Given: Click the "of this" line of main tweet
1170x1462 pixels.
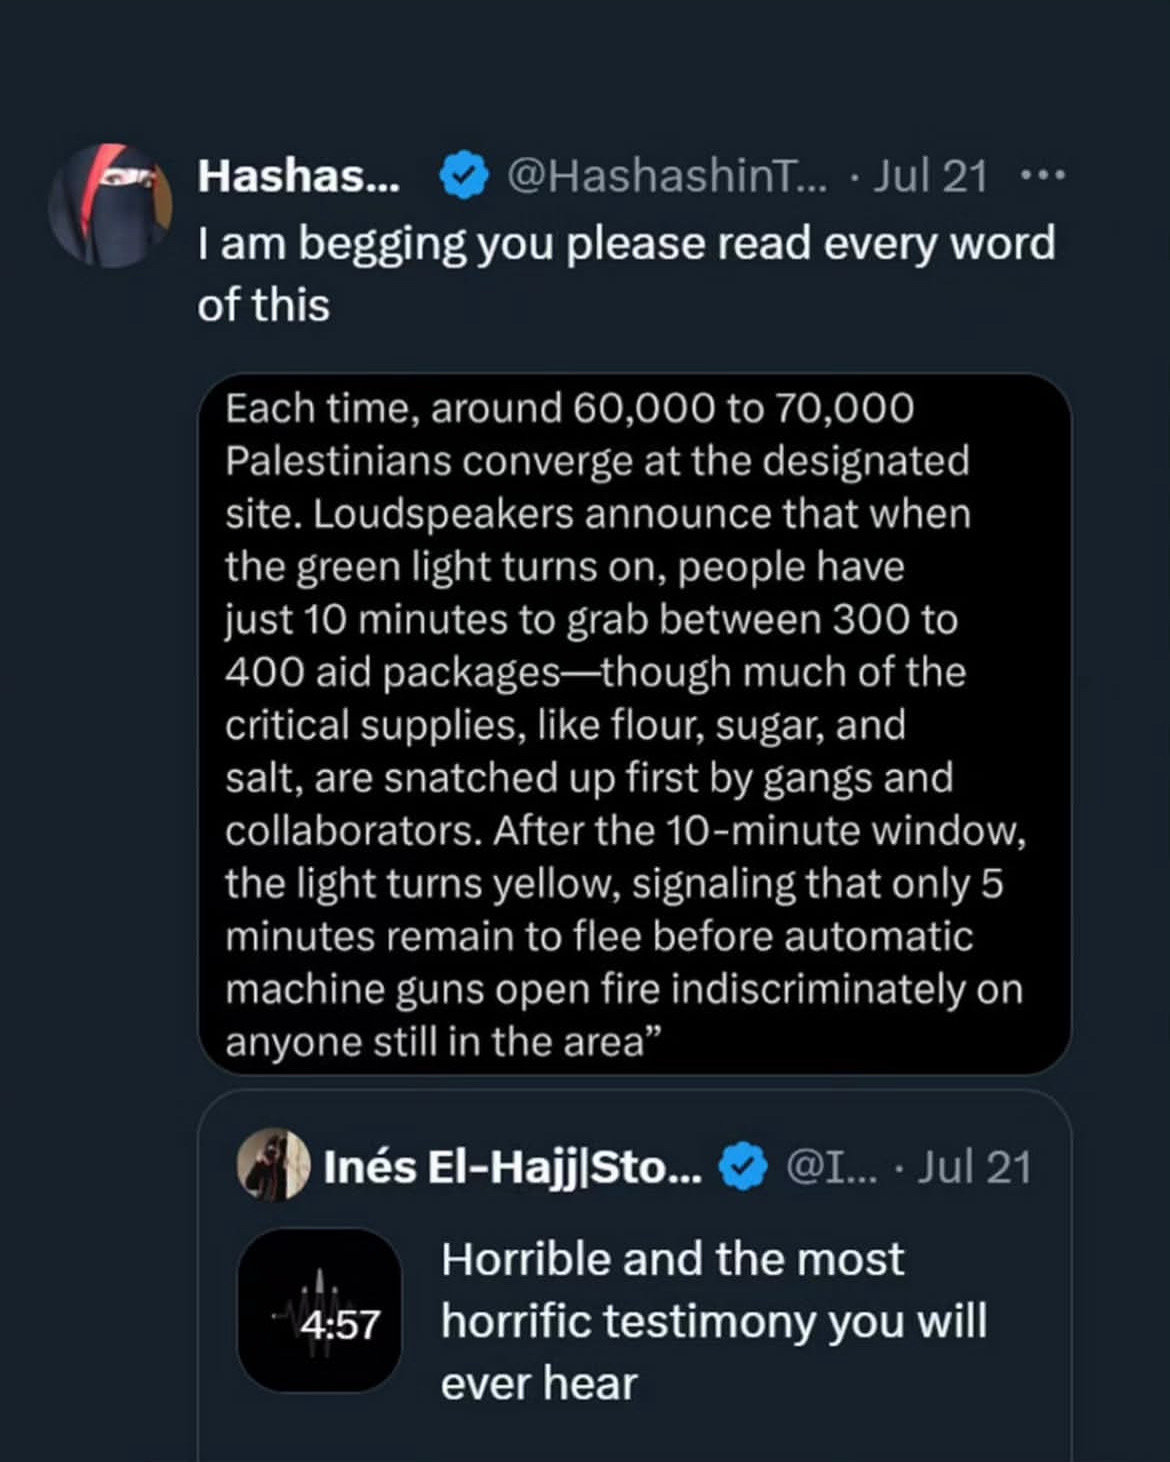Looking at the screenshot, I should click(x=263, y=305).
